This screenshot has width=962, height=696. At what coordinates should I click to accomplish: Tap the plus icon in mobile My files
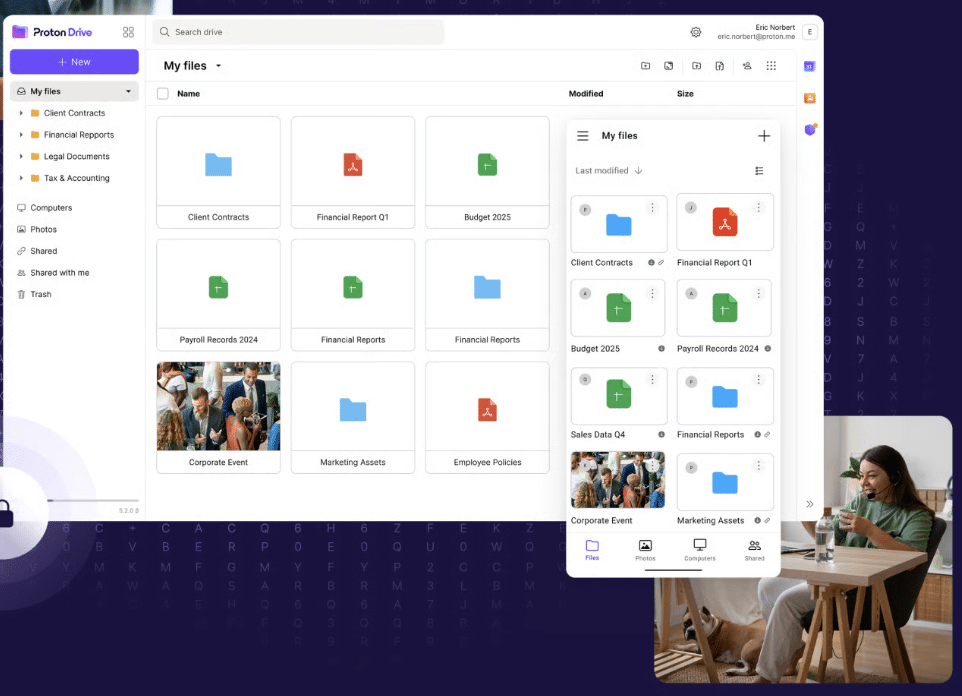pos(764,136)
